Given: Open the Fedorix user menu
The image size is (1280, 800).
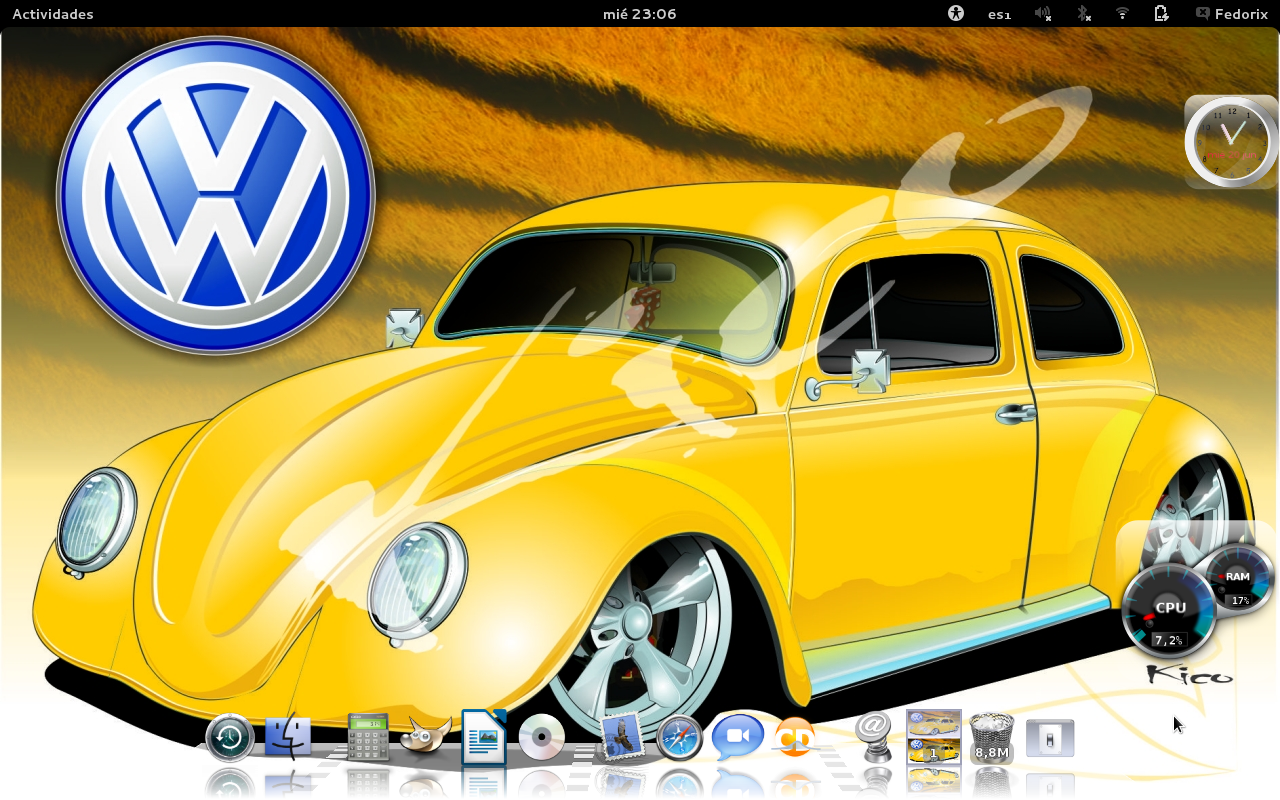Looking at the screenshot, I should point(1232,14).
